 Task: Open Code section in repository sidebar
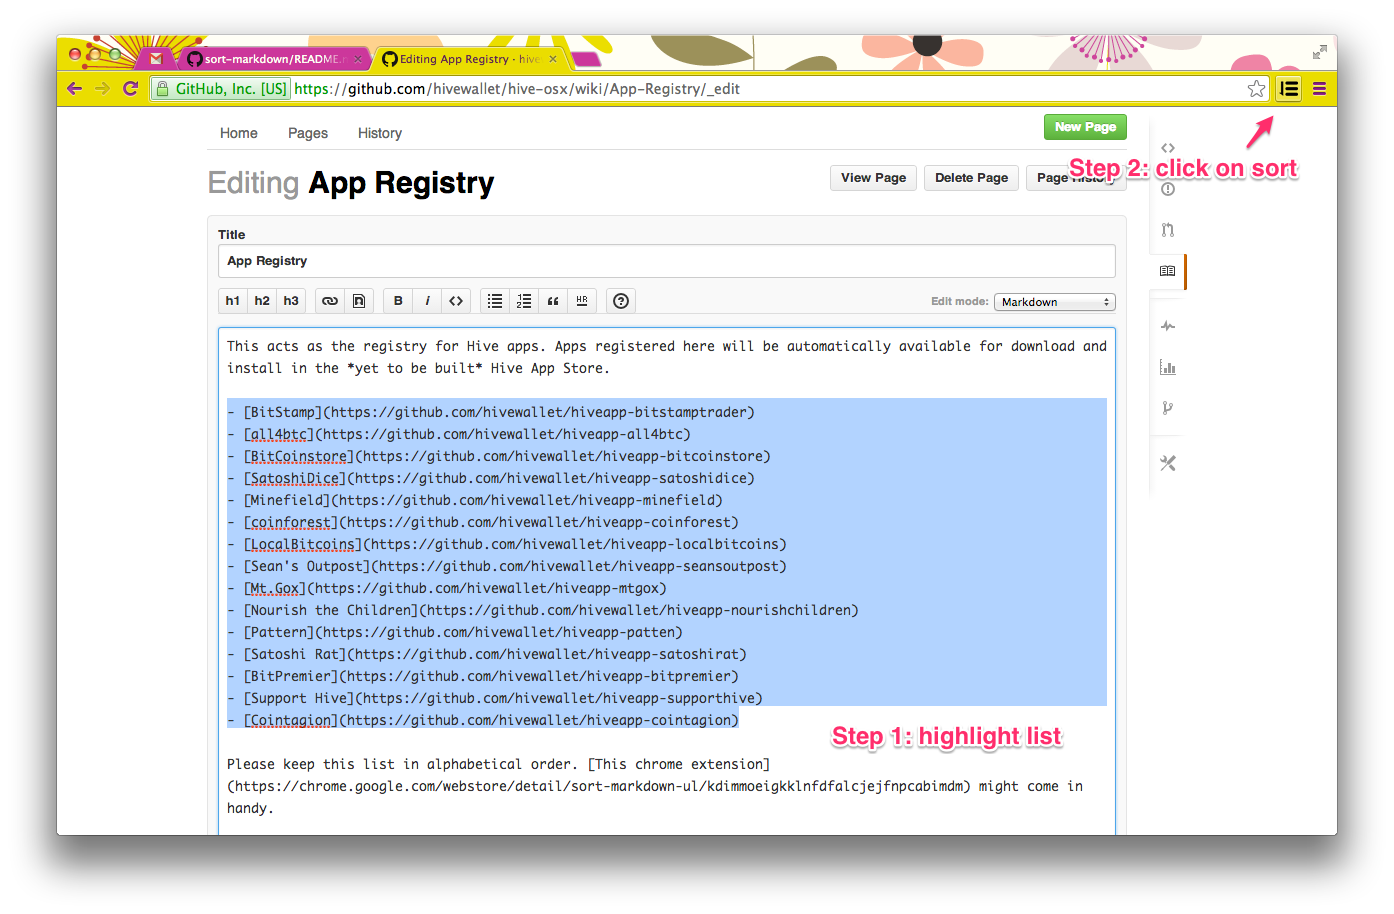tap(1167, 148)
